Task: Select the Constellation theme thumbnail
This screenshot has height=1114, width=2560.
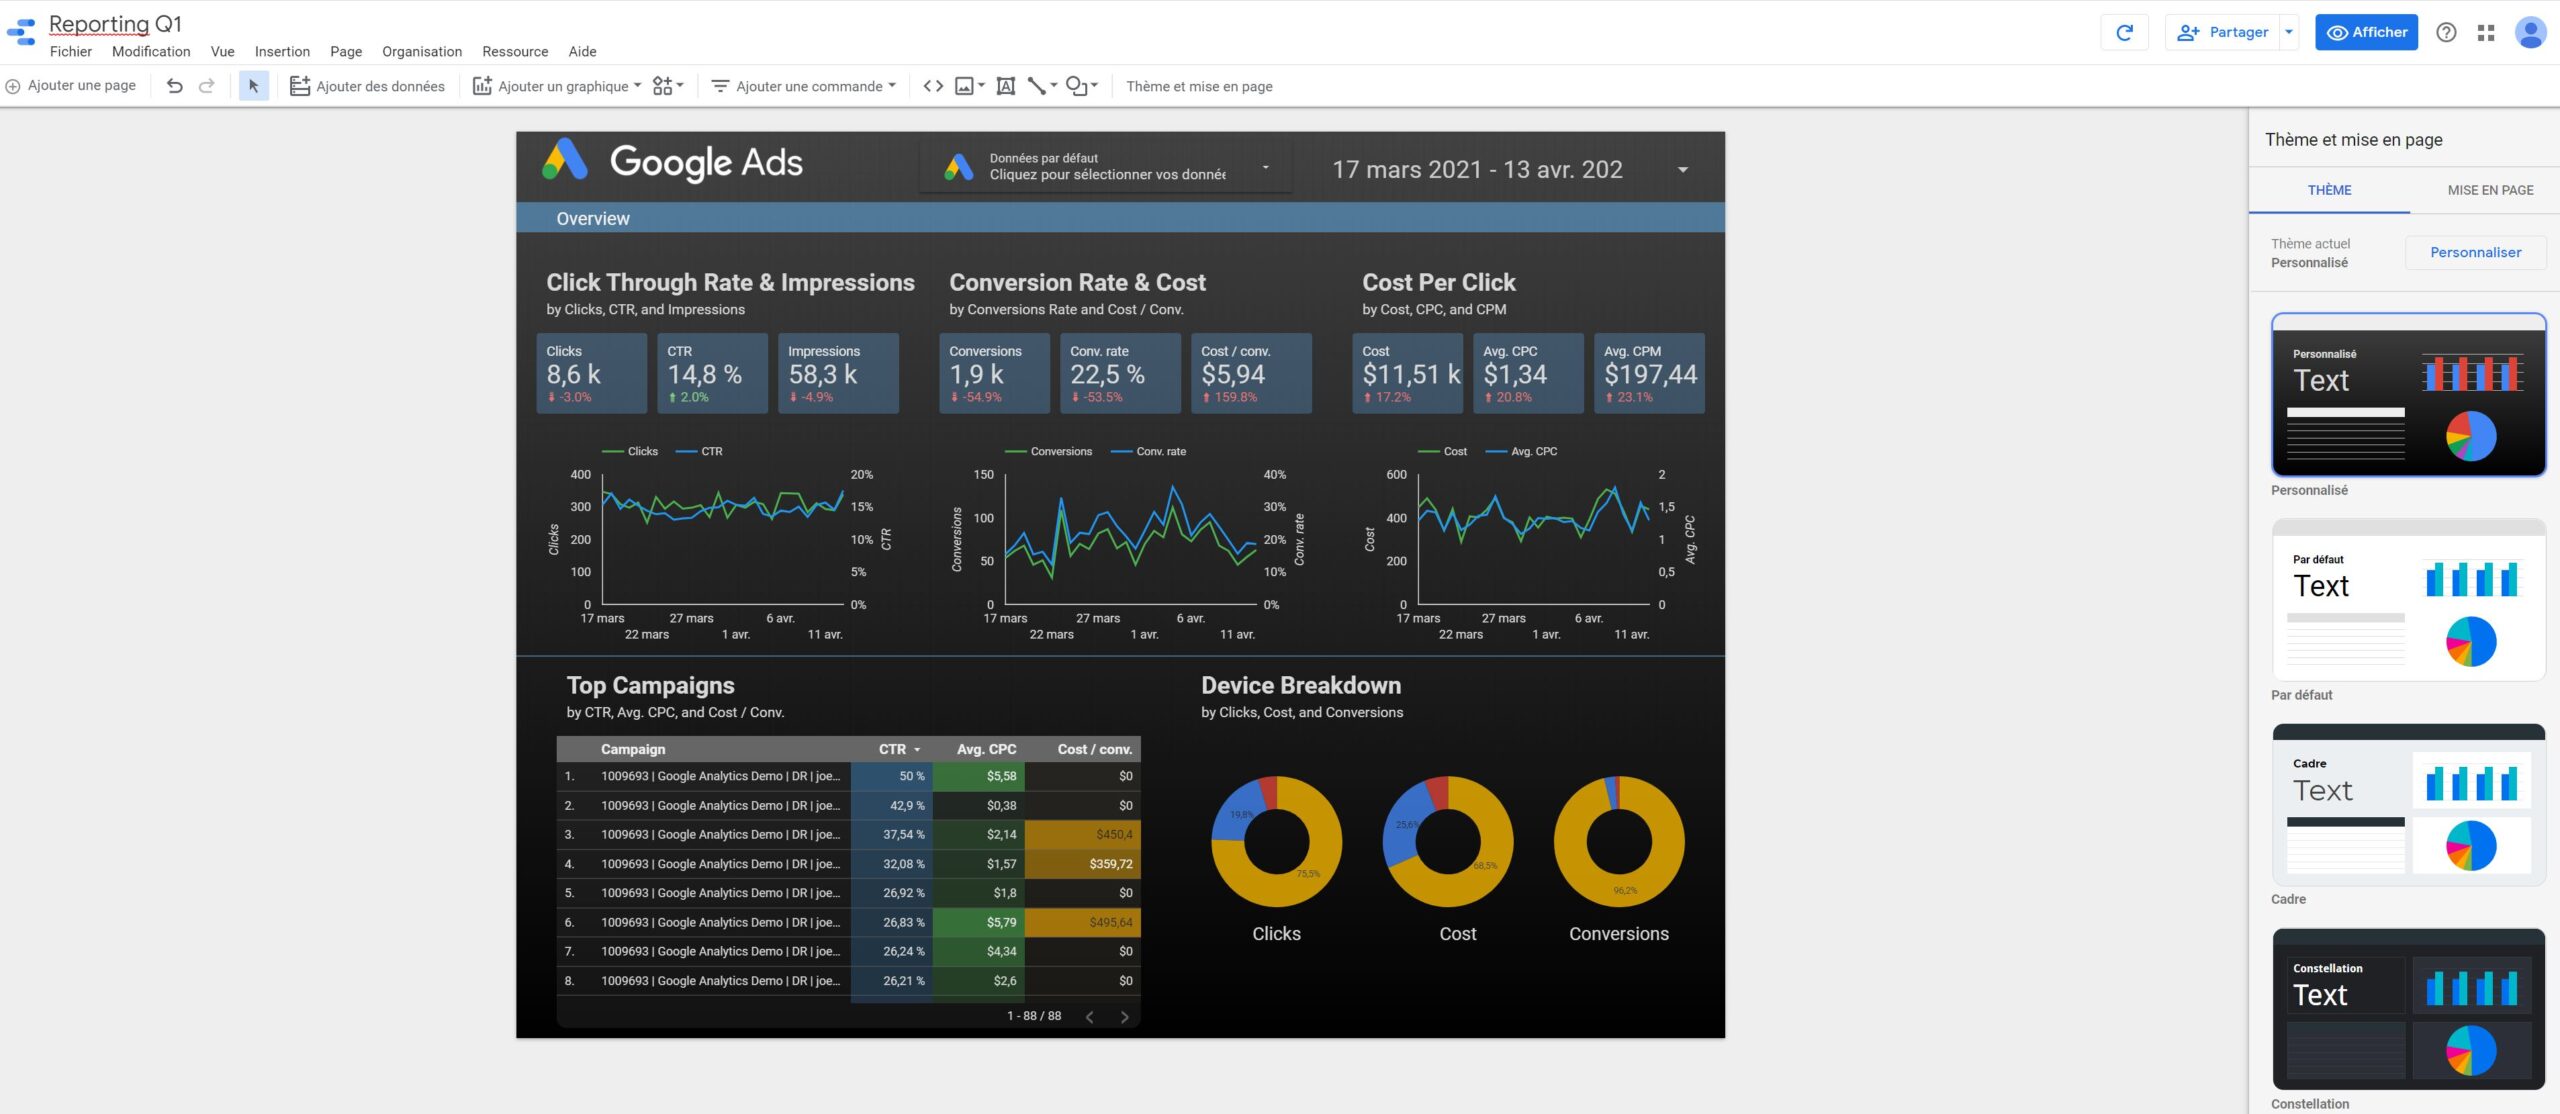Action: coord(2409,1010)
